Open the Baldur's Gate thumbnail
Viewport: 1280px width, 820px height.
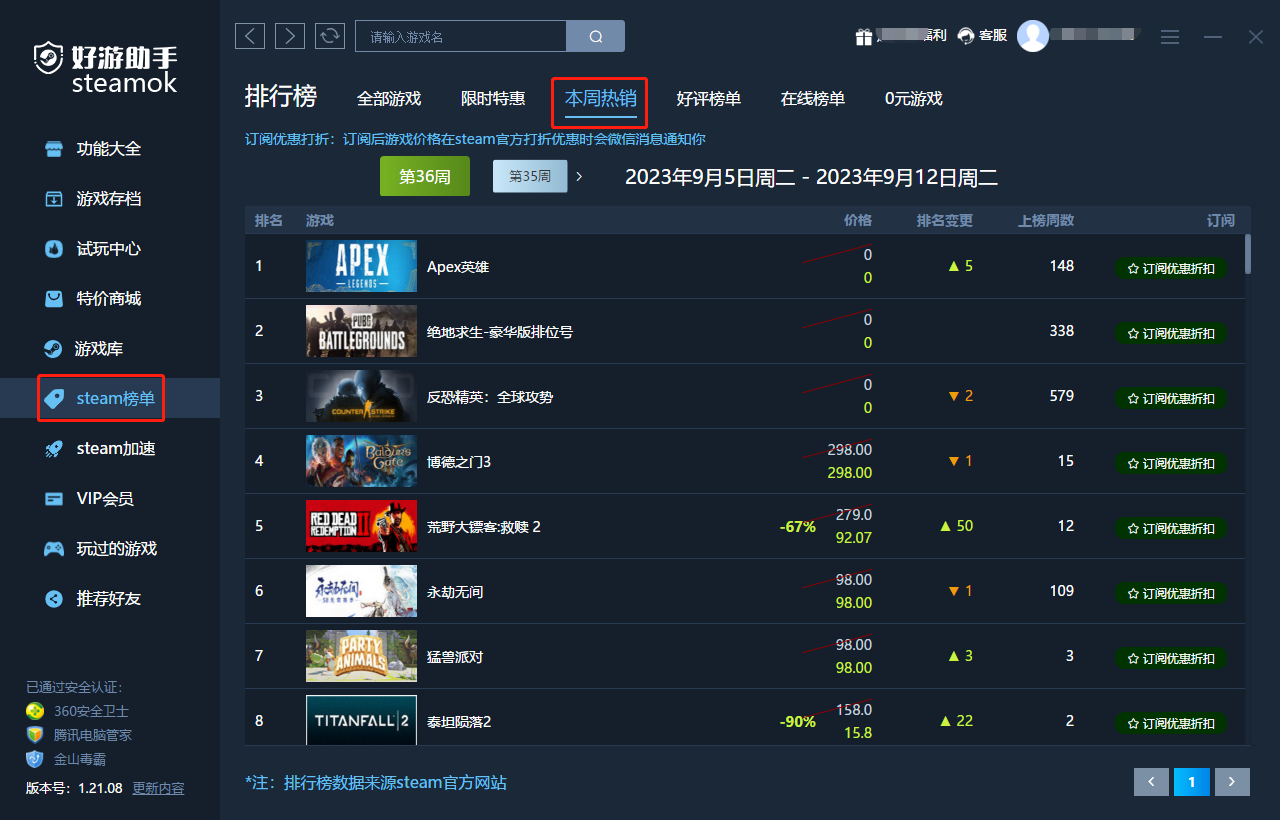click(x=361, y=461)
